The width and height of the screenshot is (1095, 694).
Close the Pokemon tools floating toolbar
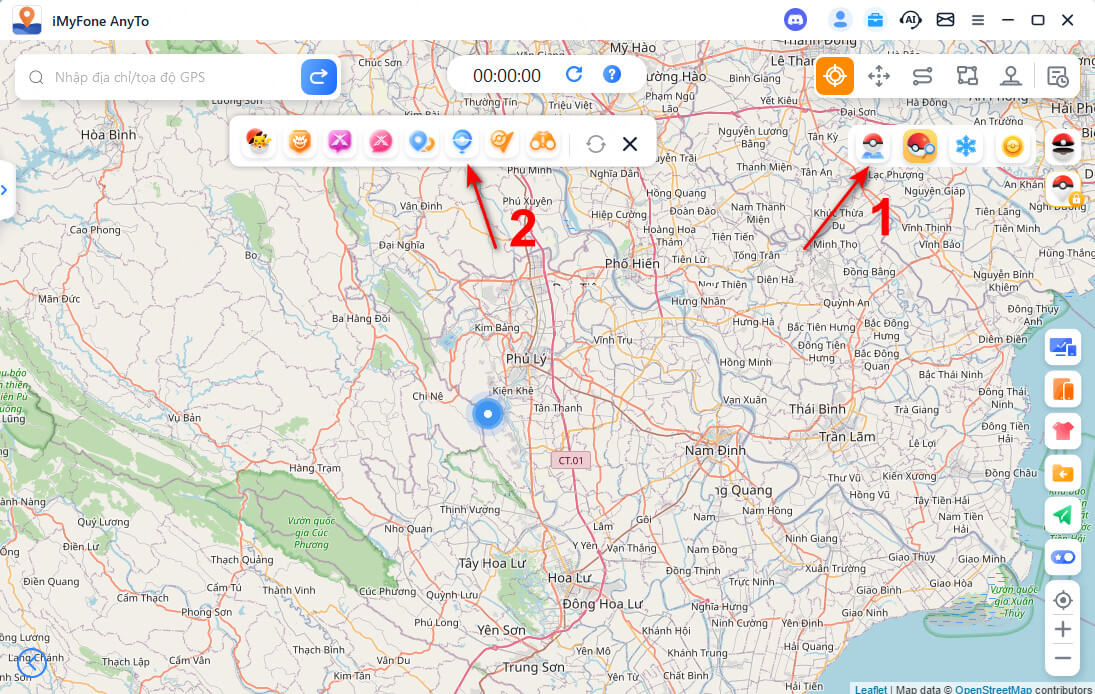pos(630,144)
